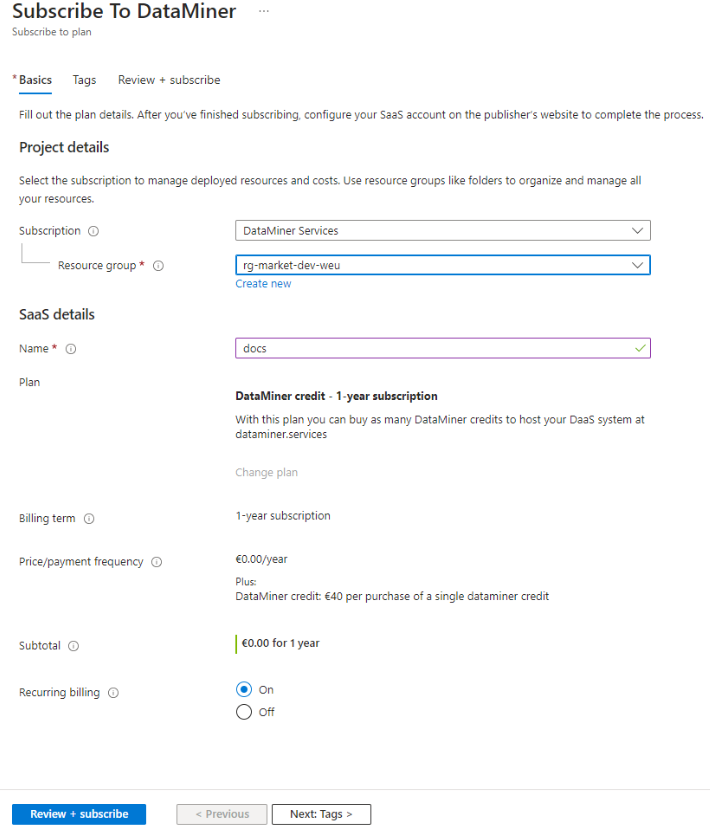The width and height of the screenshot is (710, 834).
Task: Switch to the Basics tab
Action: pyautogui.click(x=36, y=80)
